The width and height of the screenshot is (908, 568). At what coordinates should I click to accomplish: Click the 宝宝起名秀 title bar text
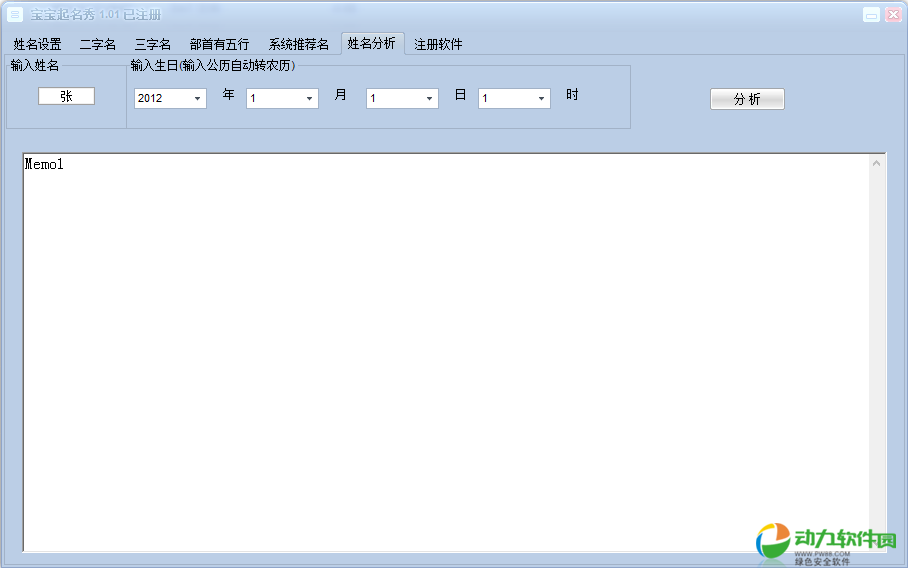(x=95, y=15)
